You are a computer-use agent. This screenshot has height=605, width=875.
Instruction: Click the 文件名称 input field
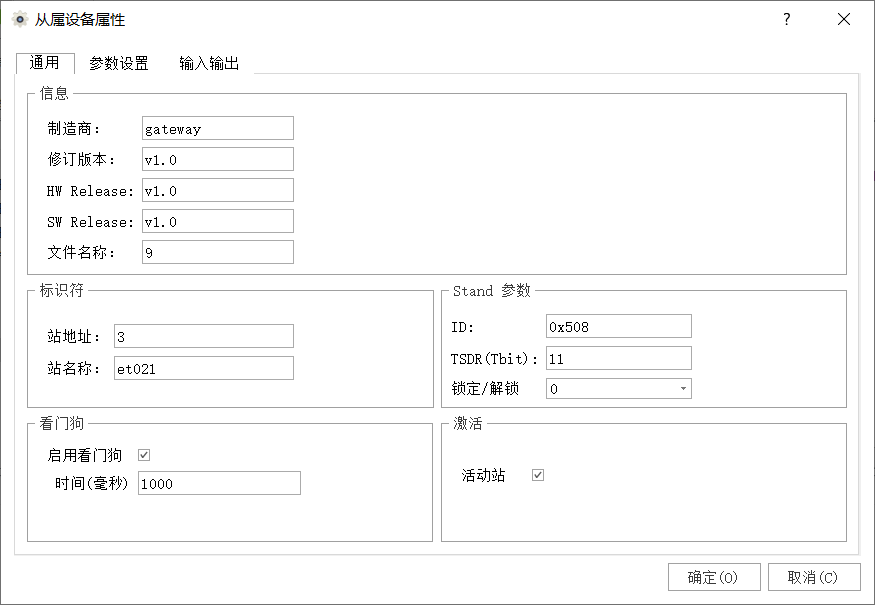point(217,252)
